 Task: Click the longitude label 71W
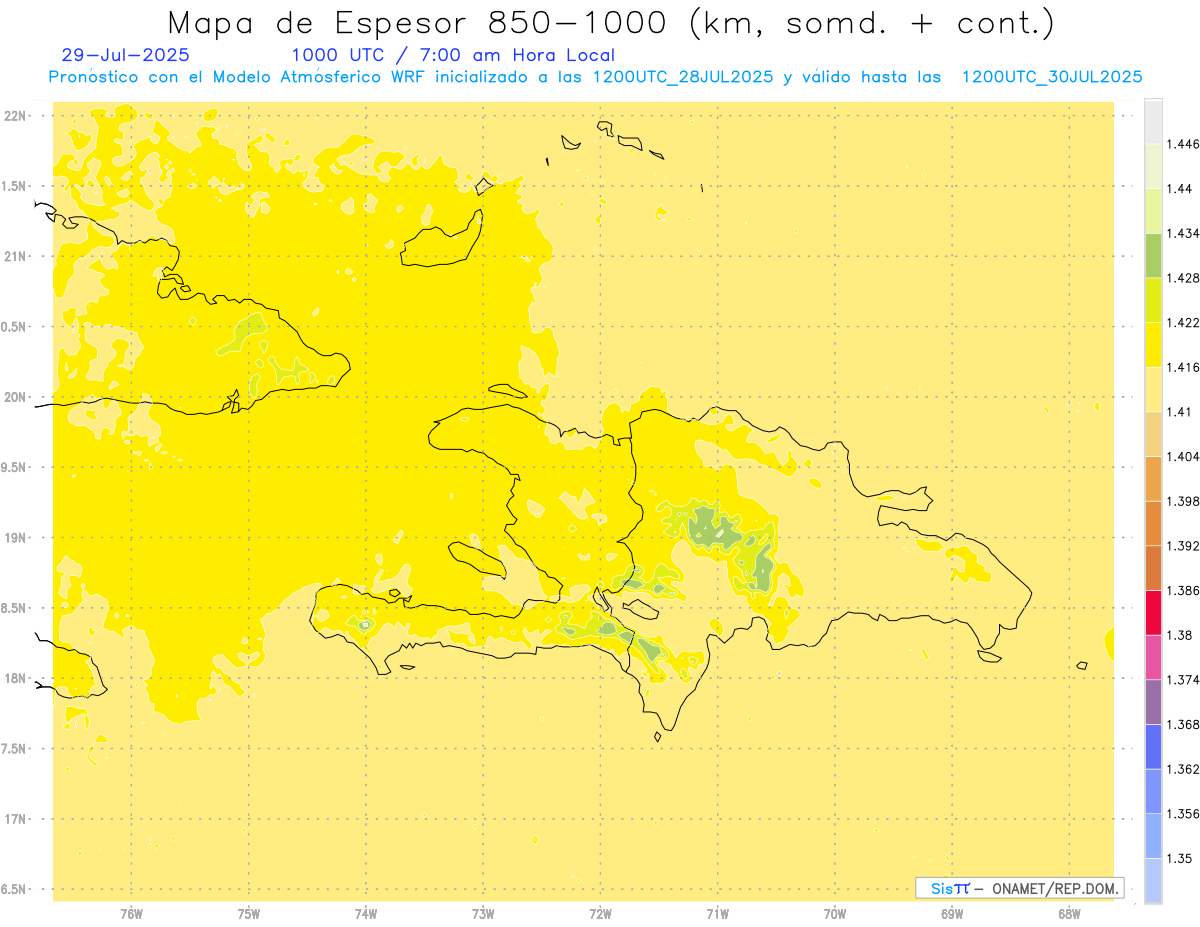coord(717,914)
